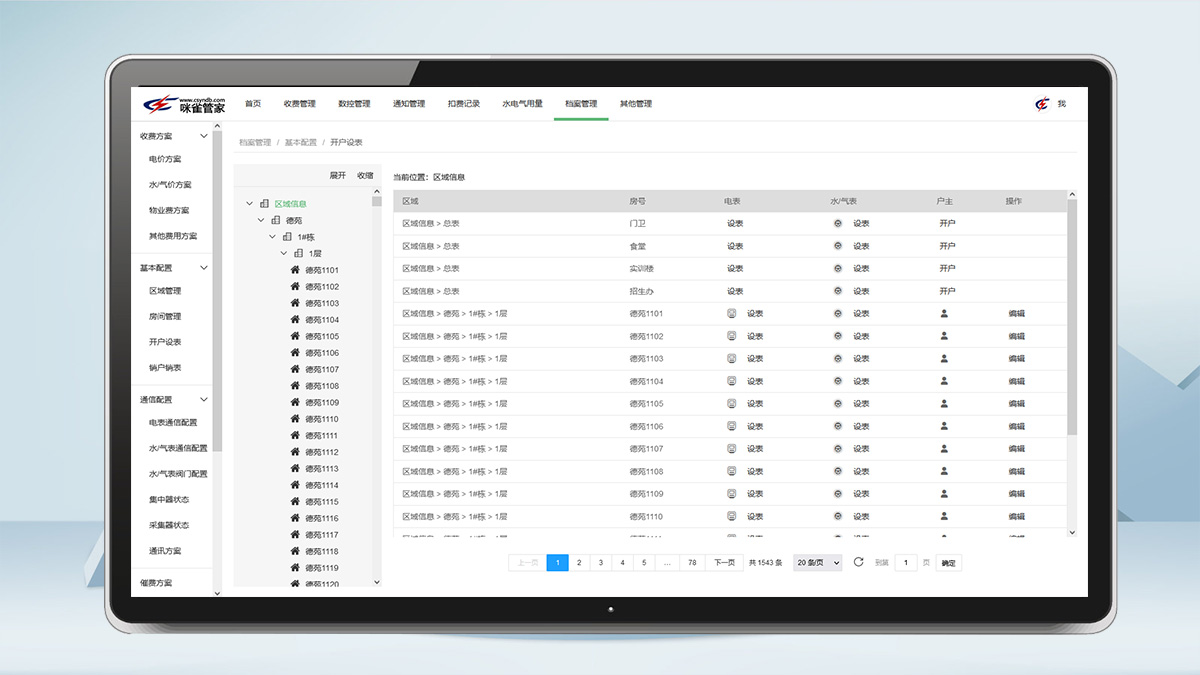Collapse the 1#栋 tree node arrow

point(272,237)
